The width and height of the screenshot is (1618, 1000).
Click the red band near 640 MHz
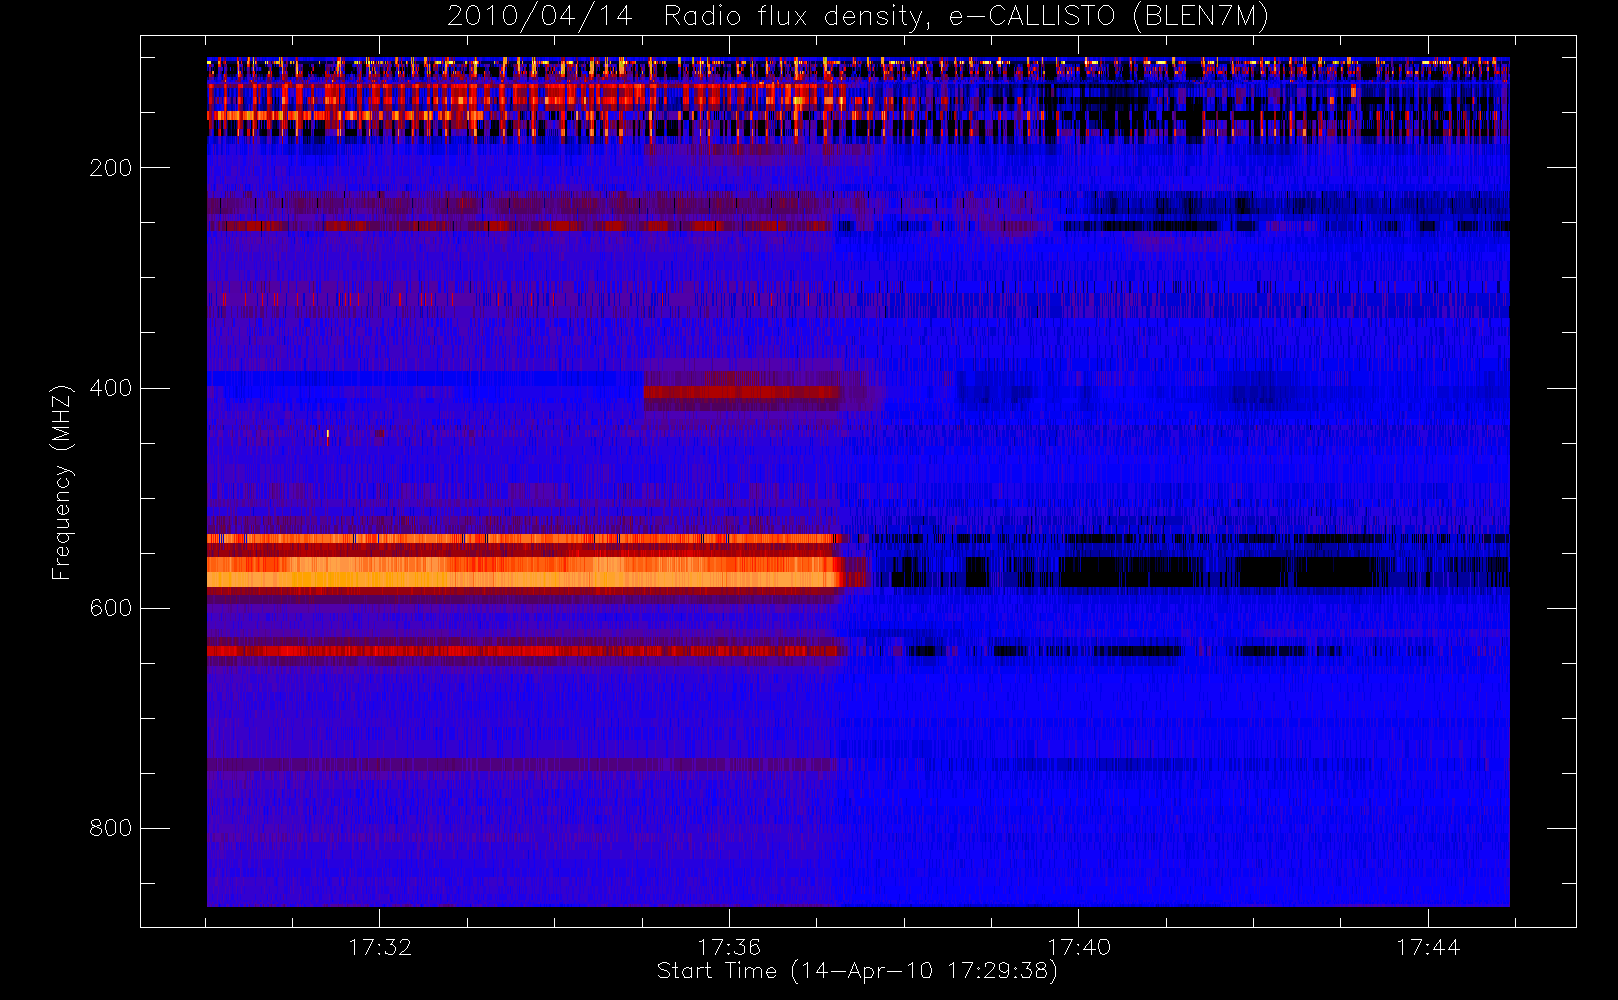525,651
